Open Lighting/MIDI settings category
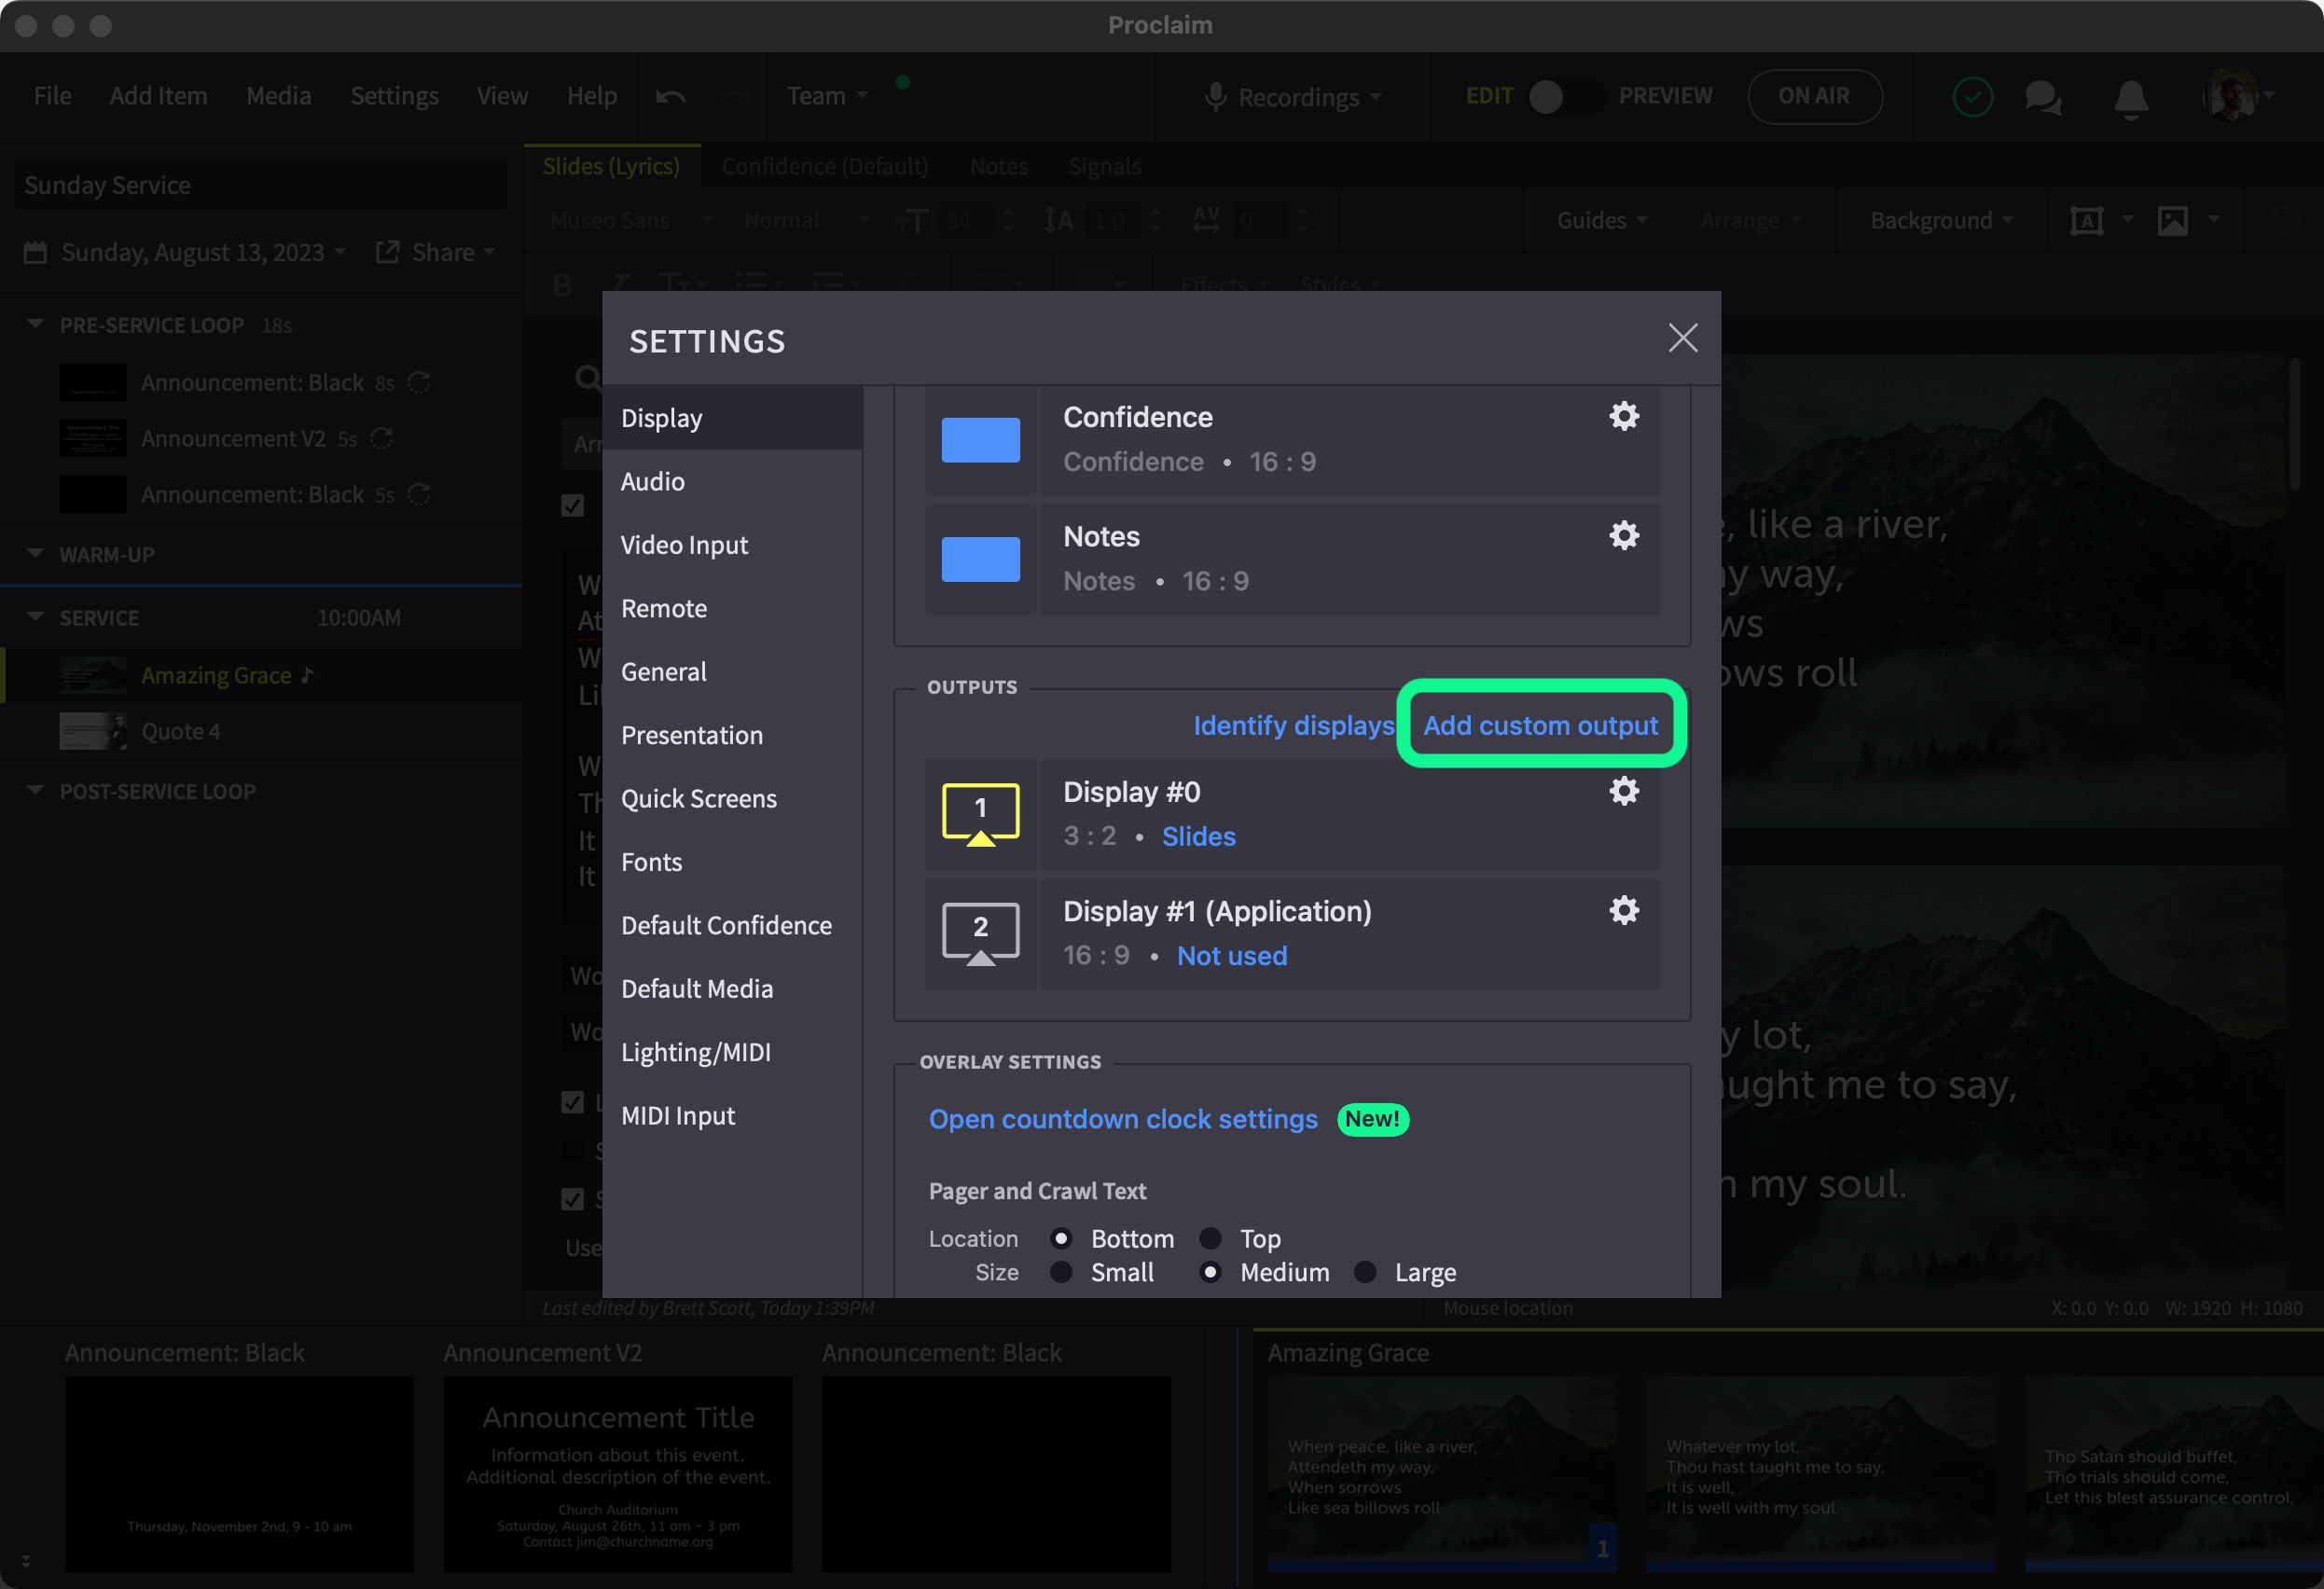Viewport: 2324px width, 1589px height. 695,1052
